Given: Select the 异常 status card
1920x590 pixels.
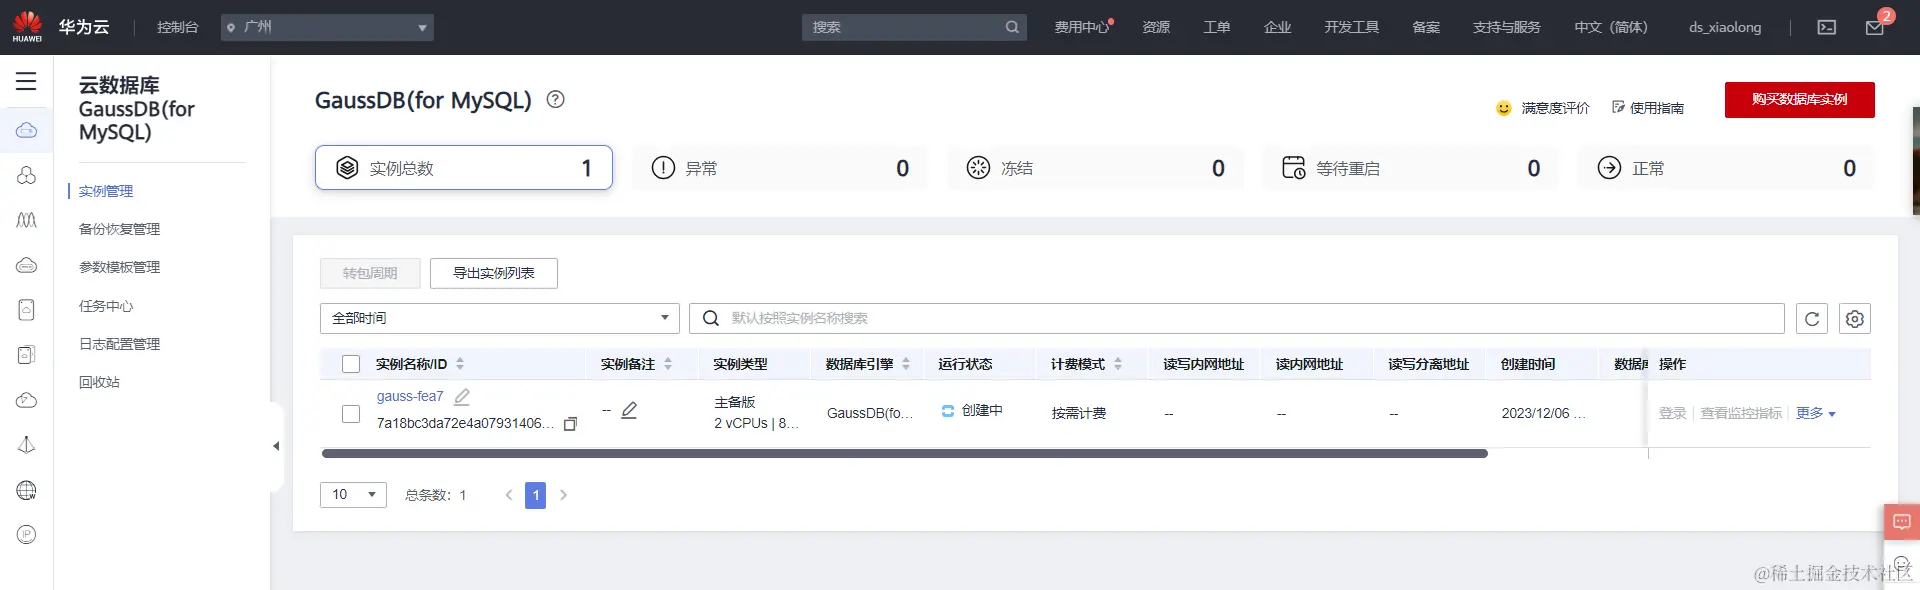Looking at the screenshot, I should pos(780,168).
